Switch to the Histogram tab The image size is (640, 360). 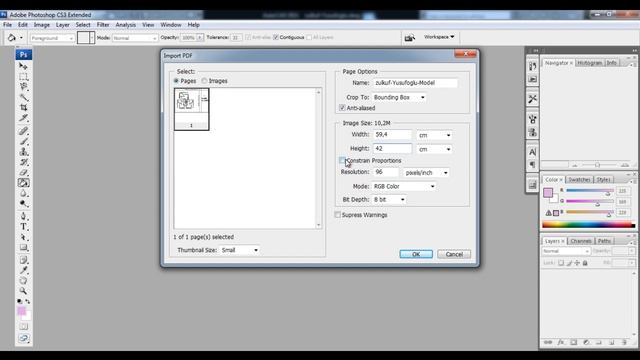click(x=589, y=63)
